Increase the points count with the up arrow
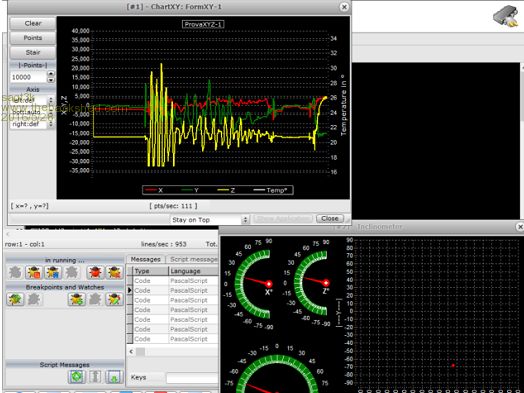 pos(51,74)
